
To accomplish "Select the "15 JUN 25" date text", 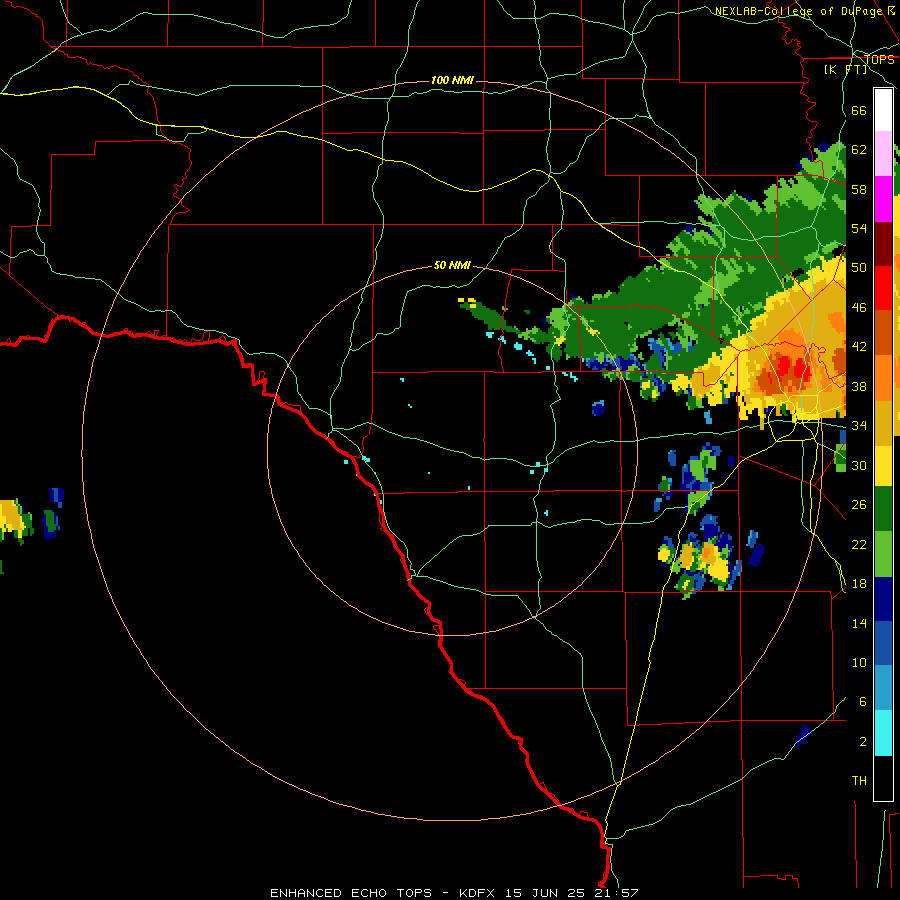I will 546,893.
